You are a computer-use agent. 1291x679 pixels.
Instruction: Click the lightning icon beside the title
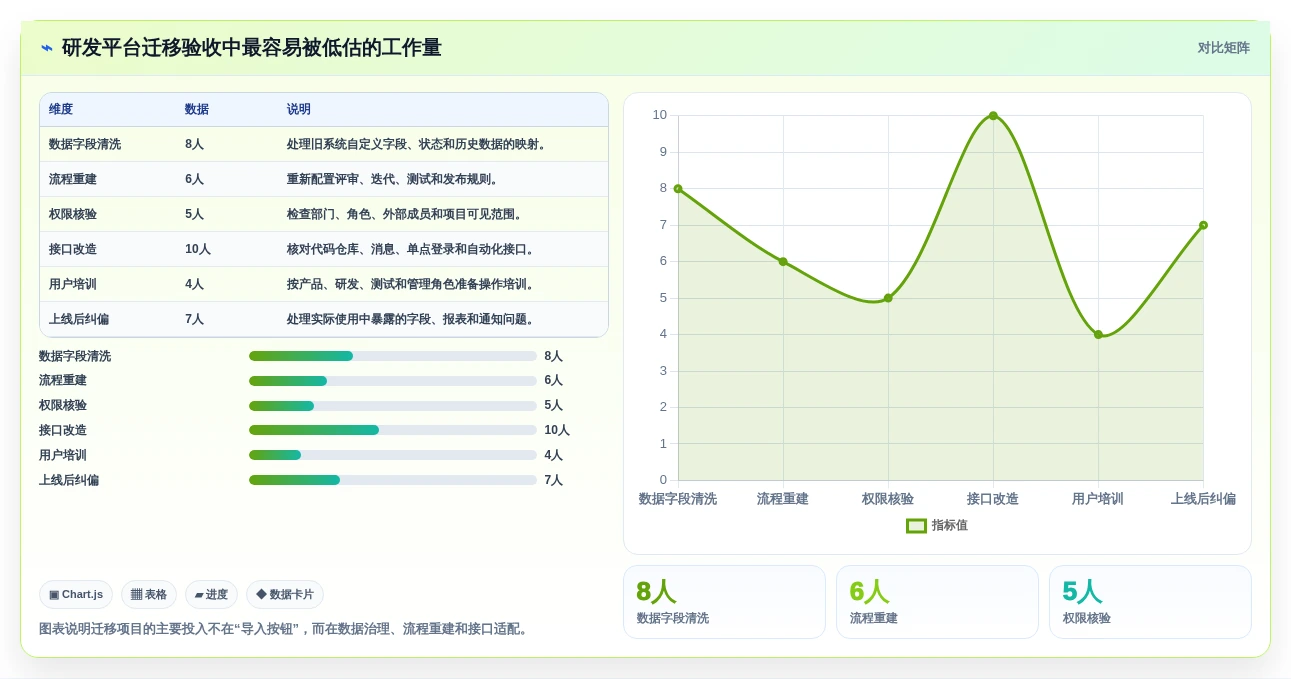(47, 48)
